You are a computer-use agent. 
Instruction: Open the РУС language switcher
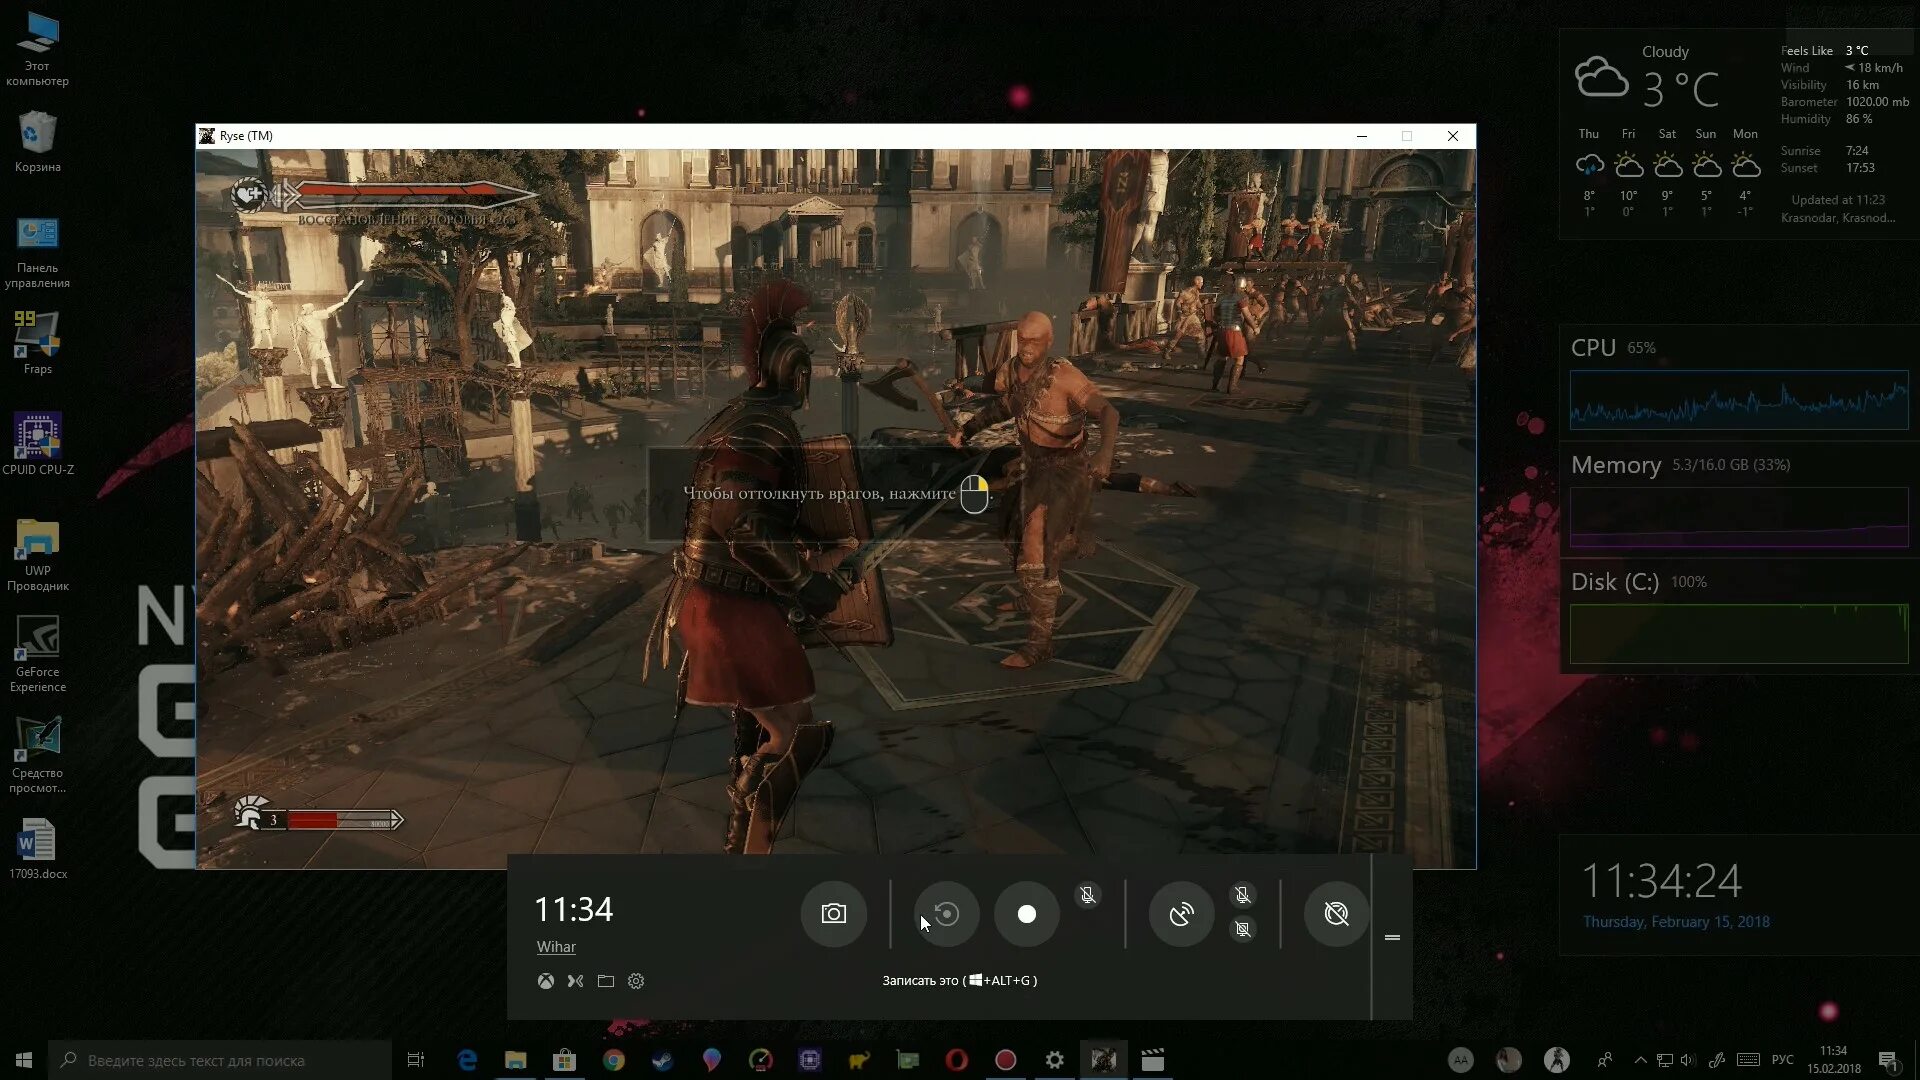point(1782,1060)
